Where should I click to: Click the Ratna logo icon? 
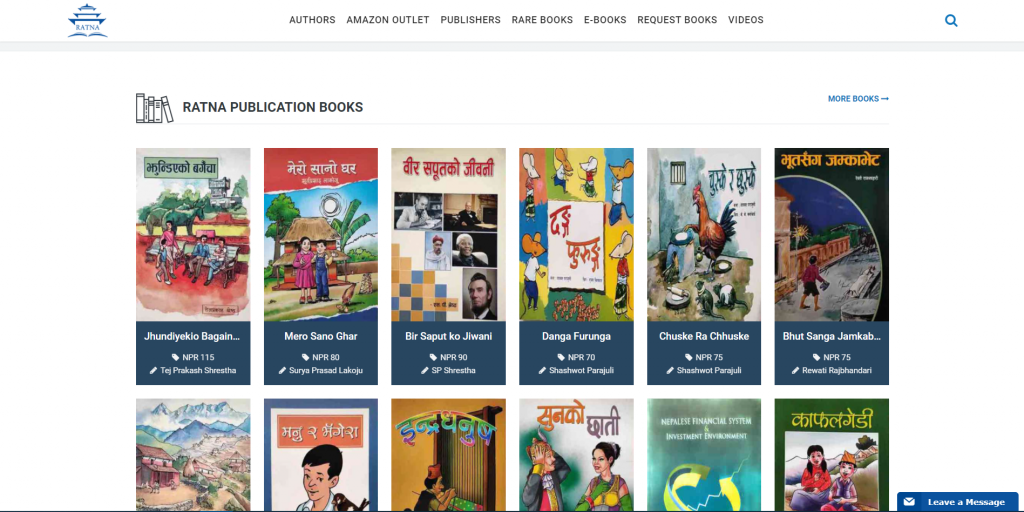coord(88,20)
